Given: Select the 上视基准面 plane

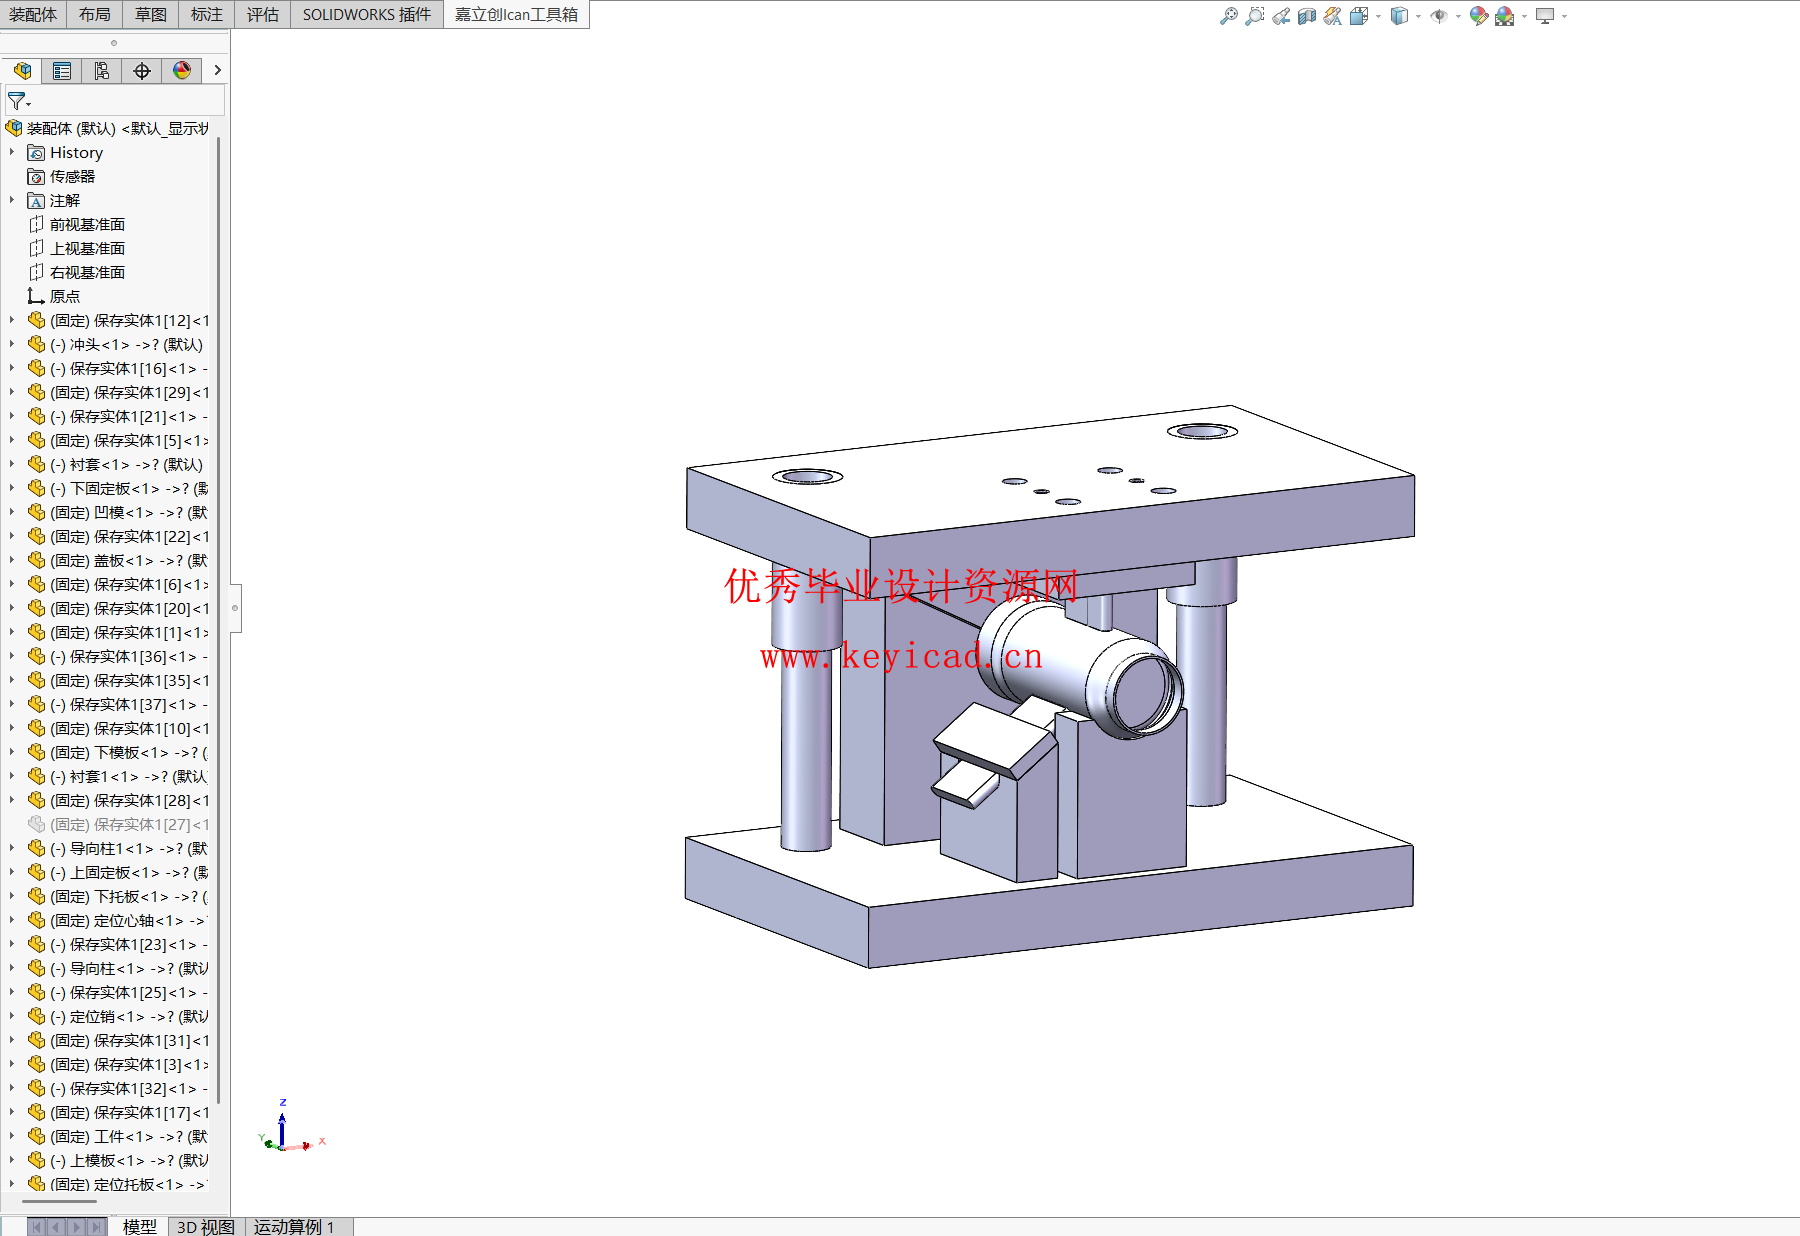Looking at the screenshot, I should click(x=87, y=248).
